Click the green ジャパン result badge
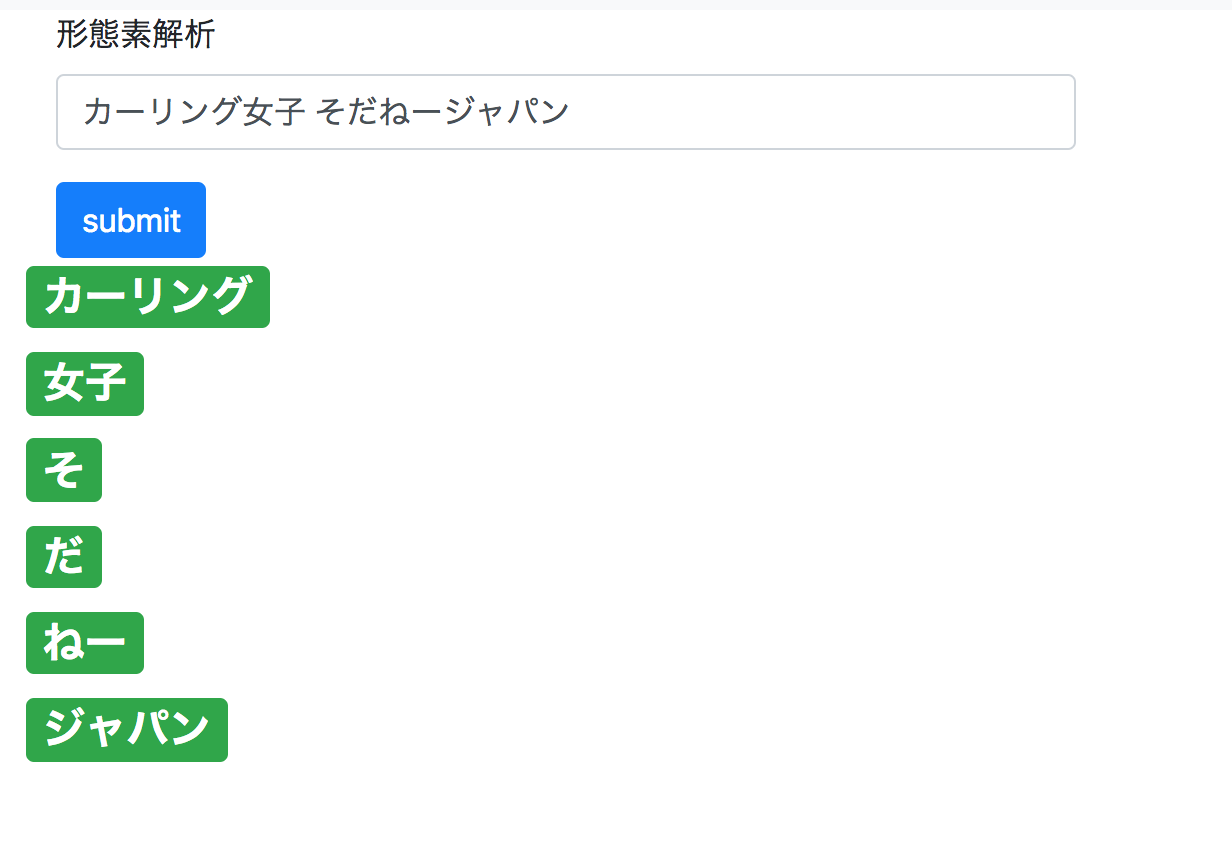 [x=127, y=730]
